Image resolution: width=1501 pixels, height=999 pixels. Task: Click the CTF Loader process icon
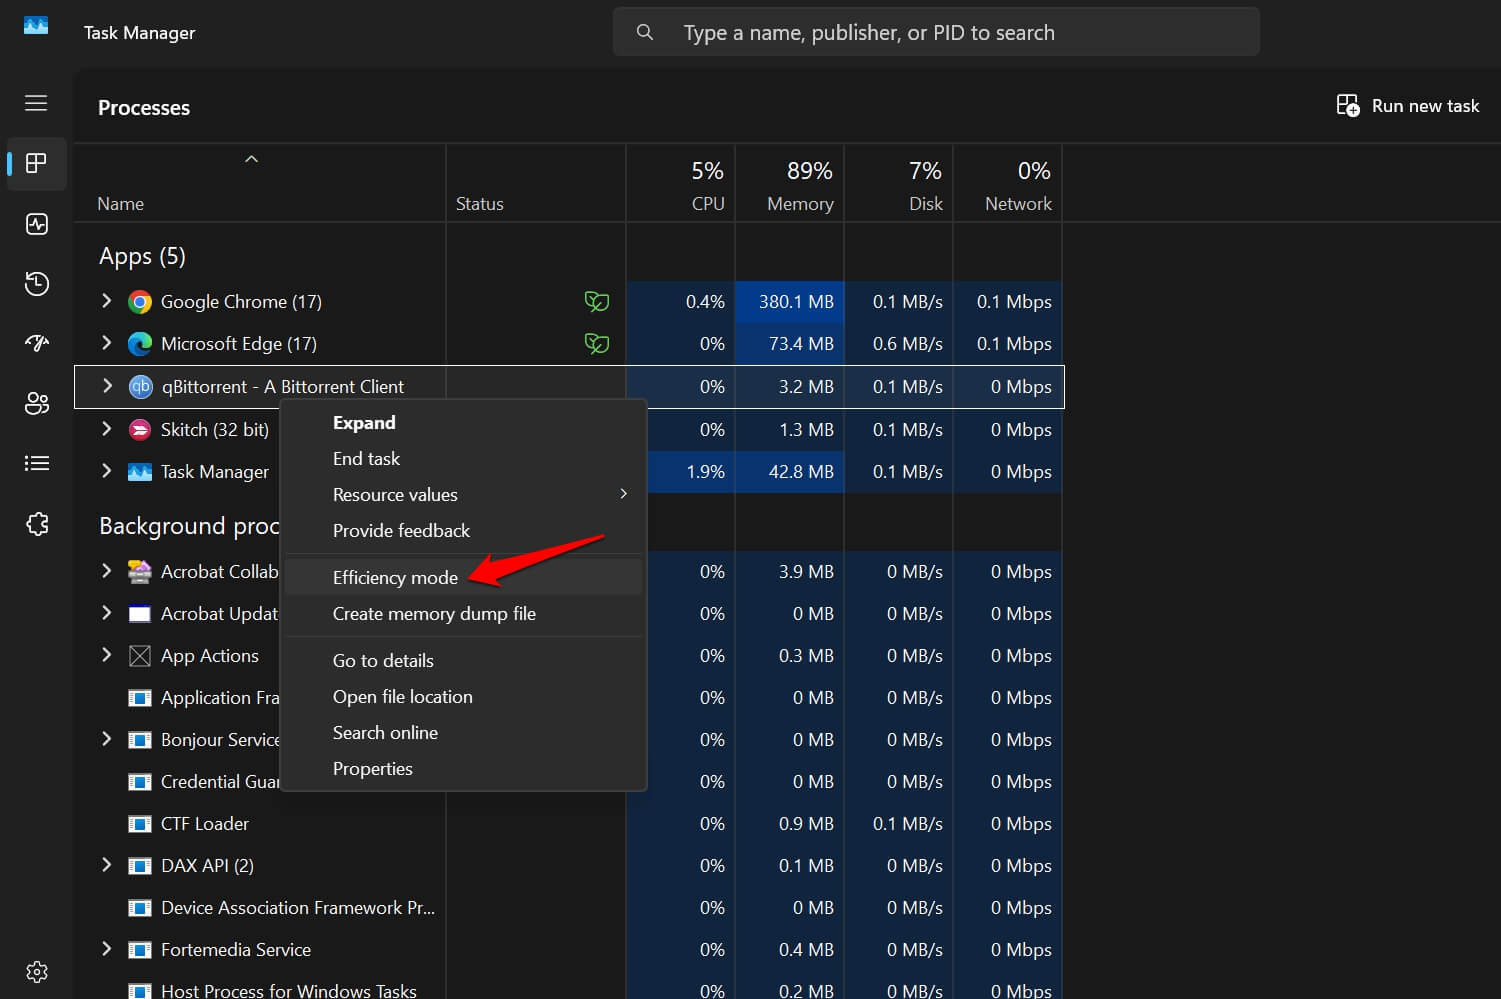(140, 824)
